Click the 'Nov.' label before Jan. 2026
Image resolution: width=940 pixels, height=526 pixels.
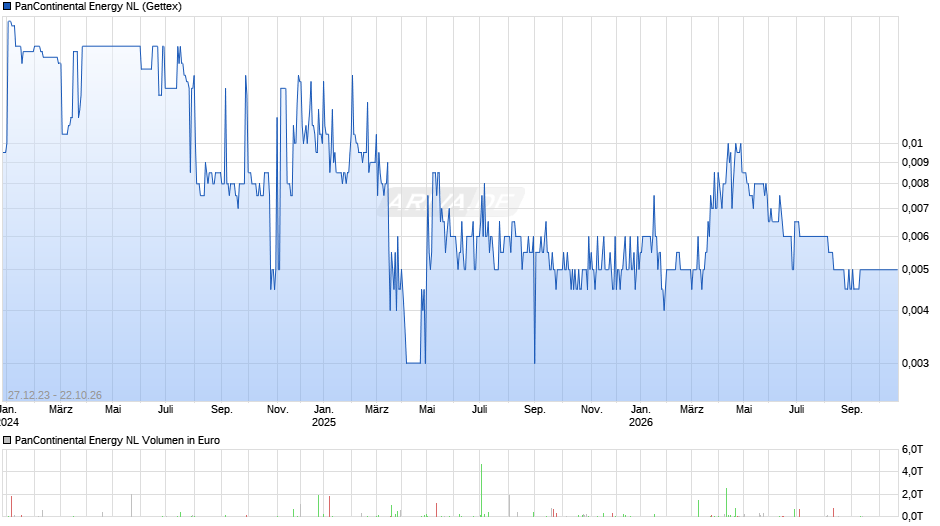[x=592, y=410]
